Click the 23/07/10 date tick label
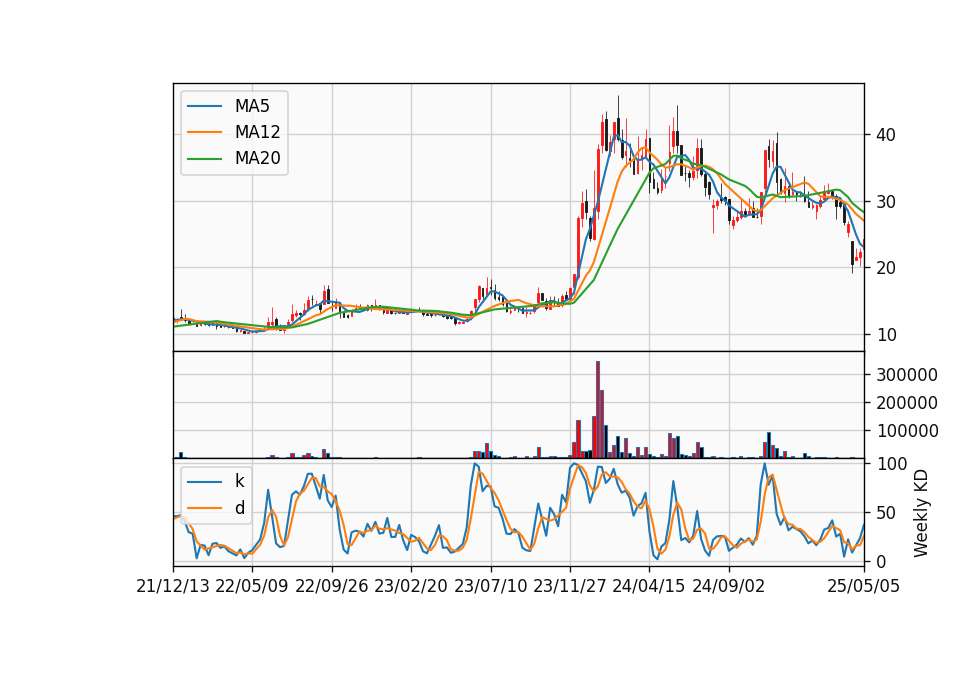This screenshot has width=960, height=690. click(490, 587)
